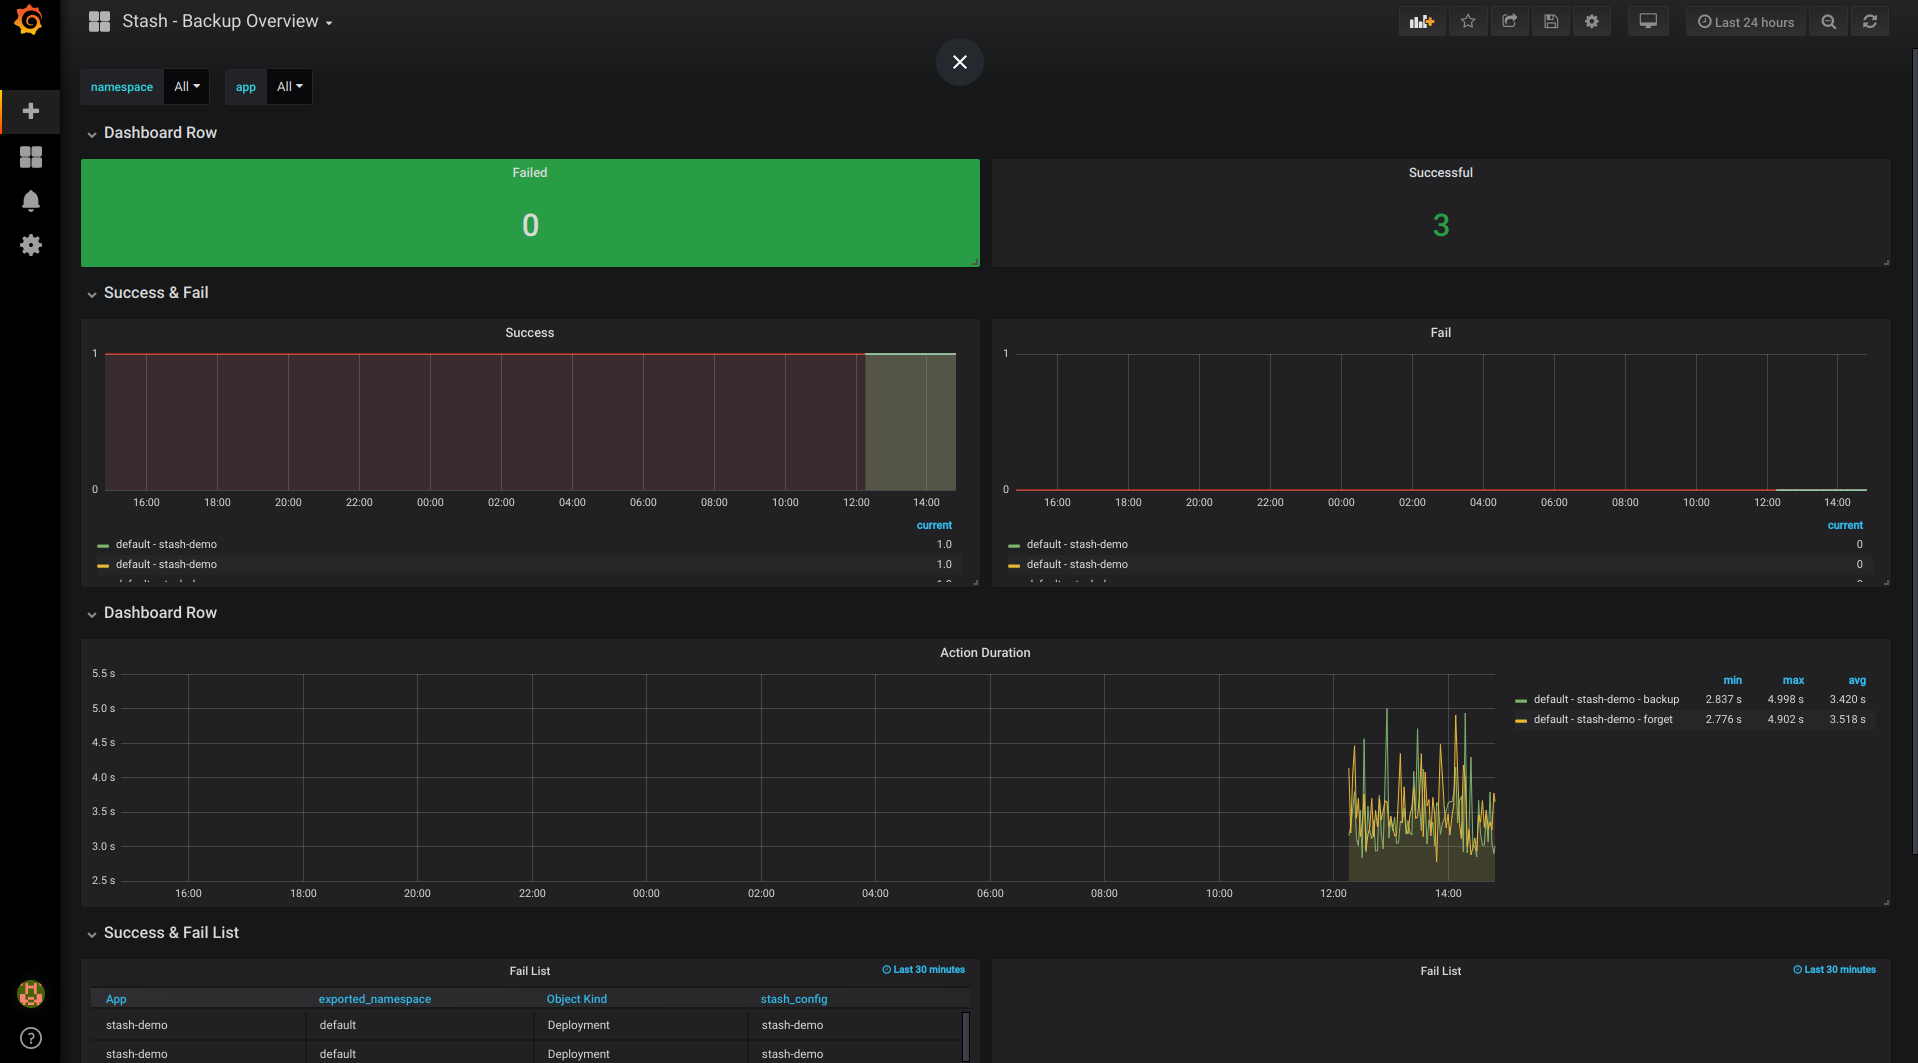Open dashboard settings gear in toolbar
The width and height of the screenshot is (1918, 1063).
(x=1592, y=21)
